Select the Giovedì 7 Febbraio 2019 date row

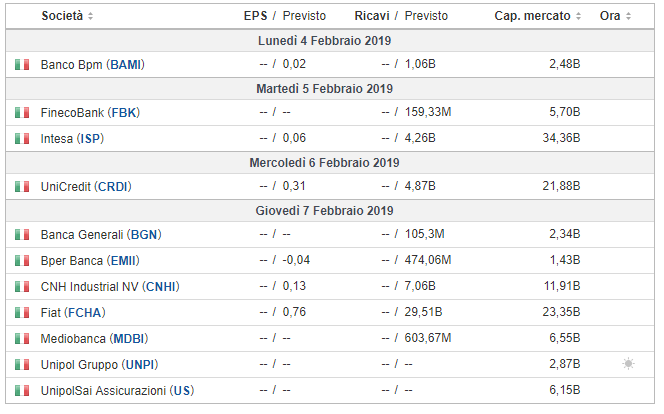point(330,210)
